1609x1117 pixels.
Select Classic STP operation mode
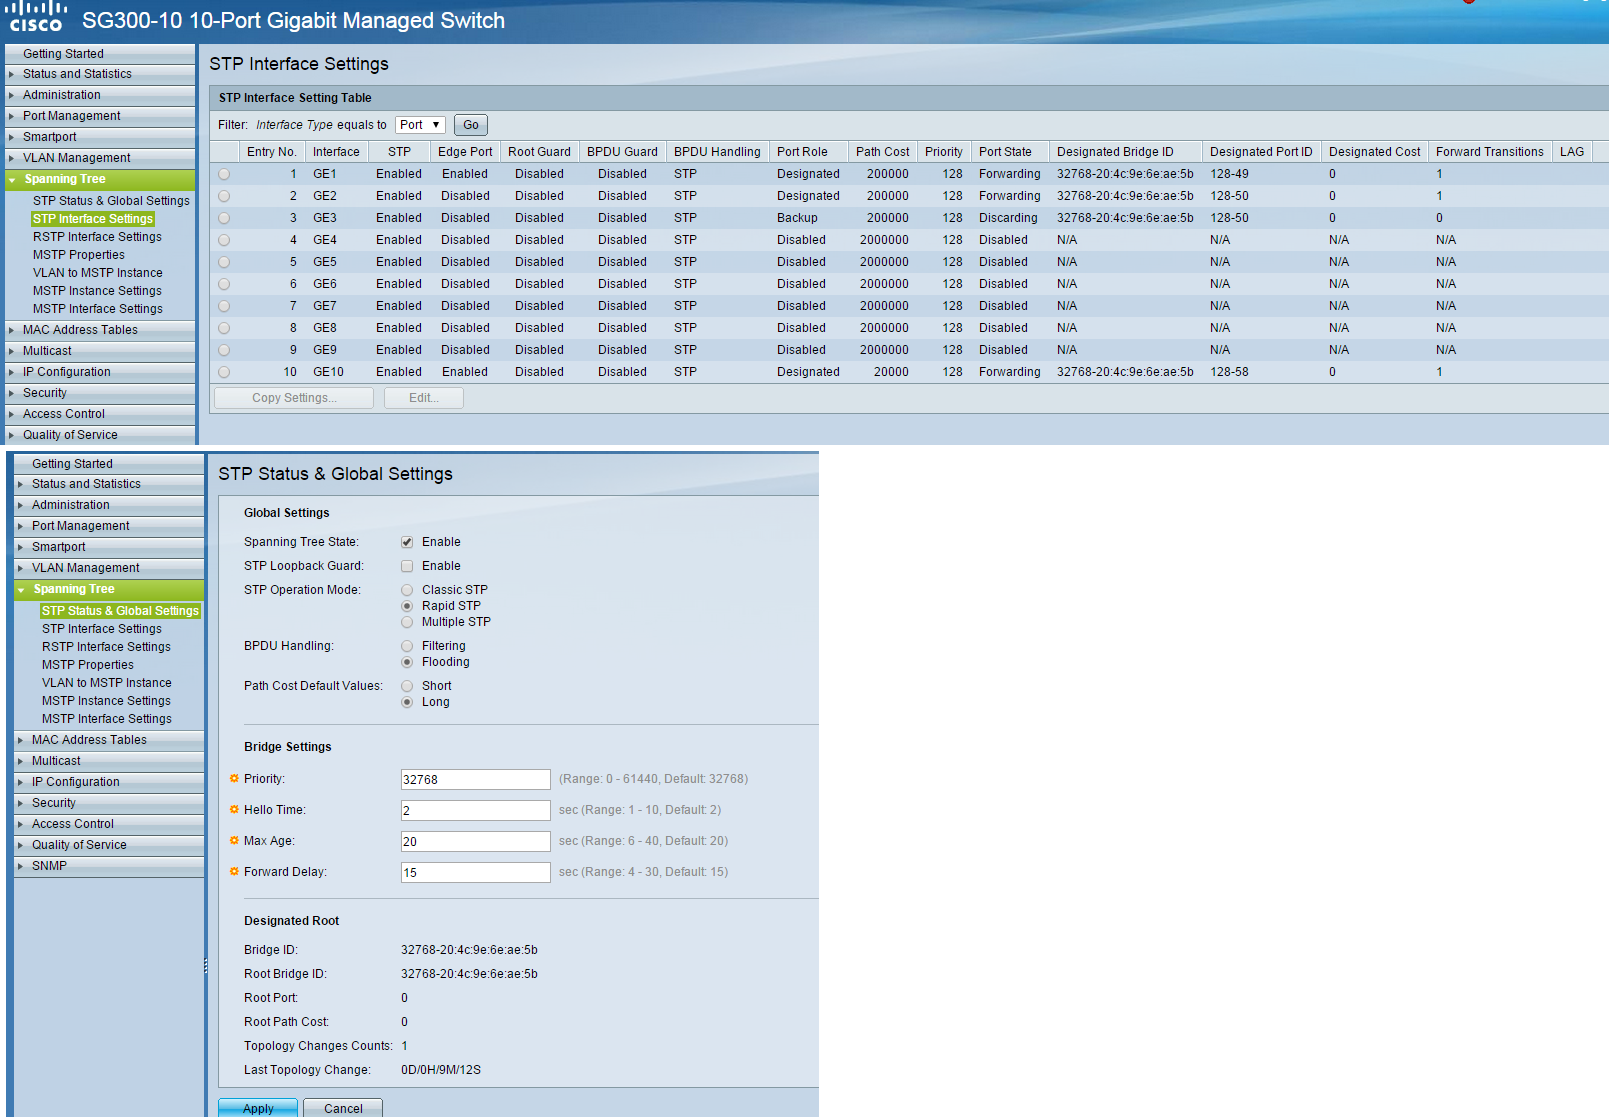coord(407,590)
